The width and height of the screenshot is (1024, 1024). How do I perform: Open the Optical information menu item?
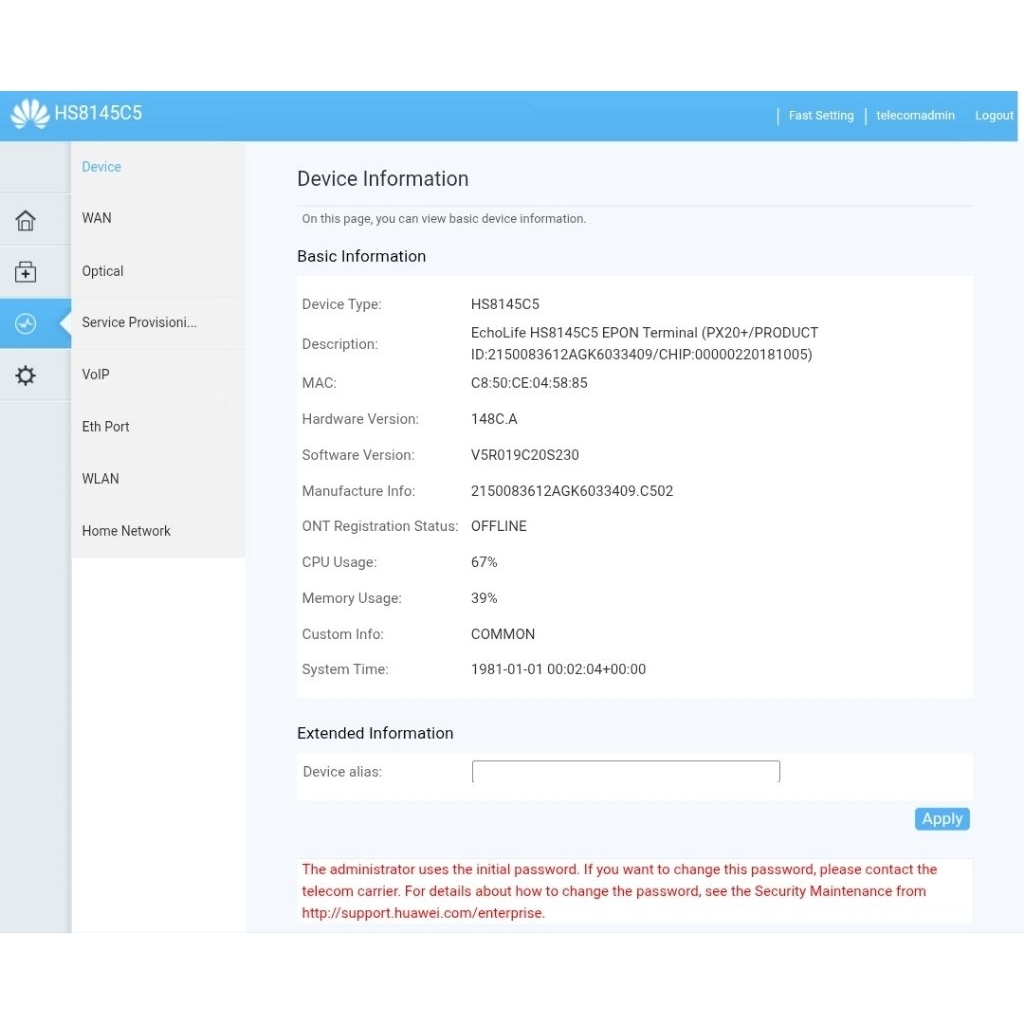(x=103, y=271)
